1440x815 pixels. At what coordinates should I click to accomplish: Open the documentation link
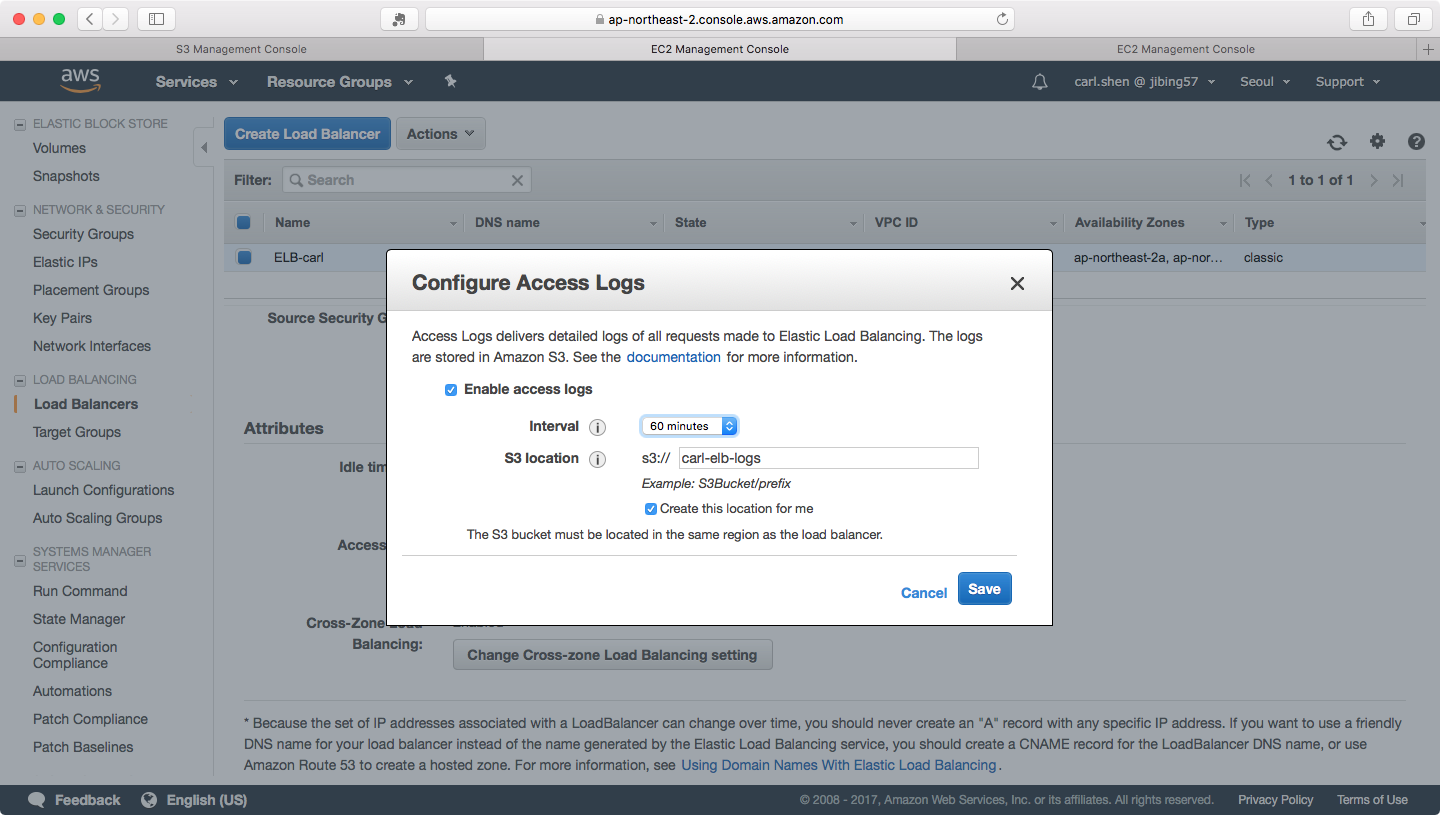(x=673, y=357)
